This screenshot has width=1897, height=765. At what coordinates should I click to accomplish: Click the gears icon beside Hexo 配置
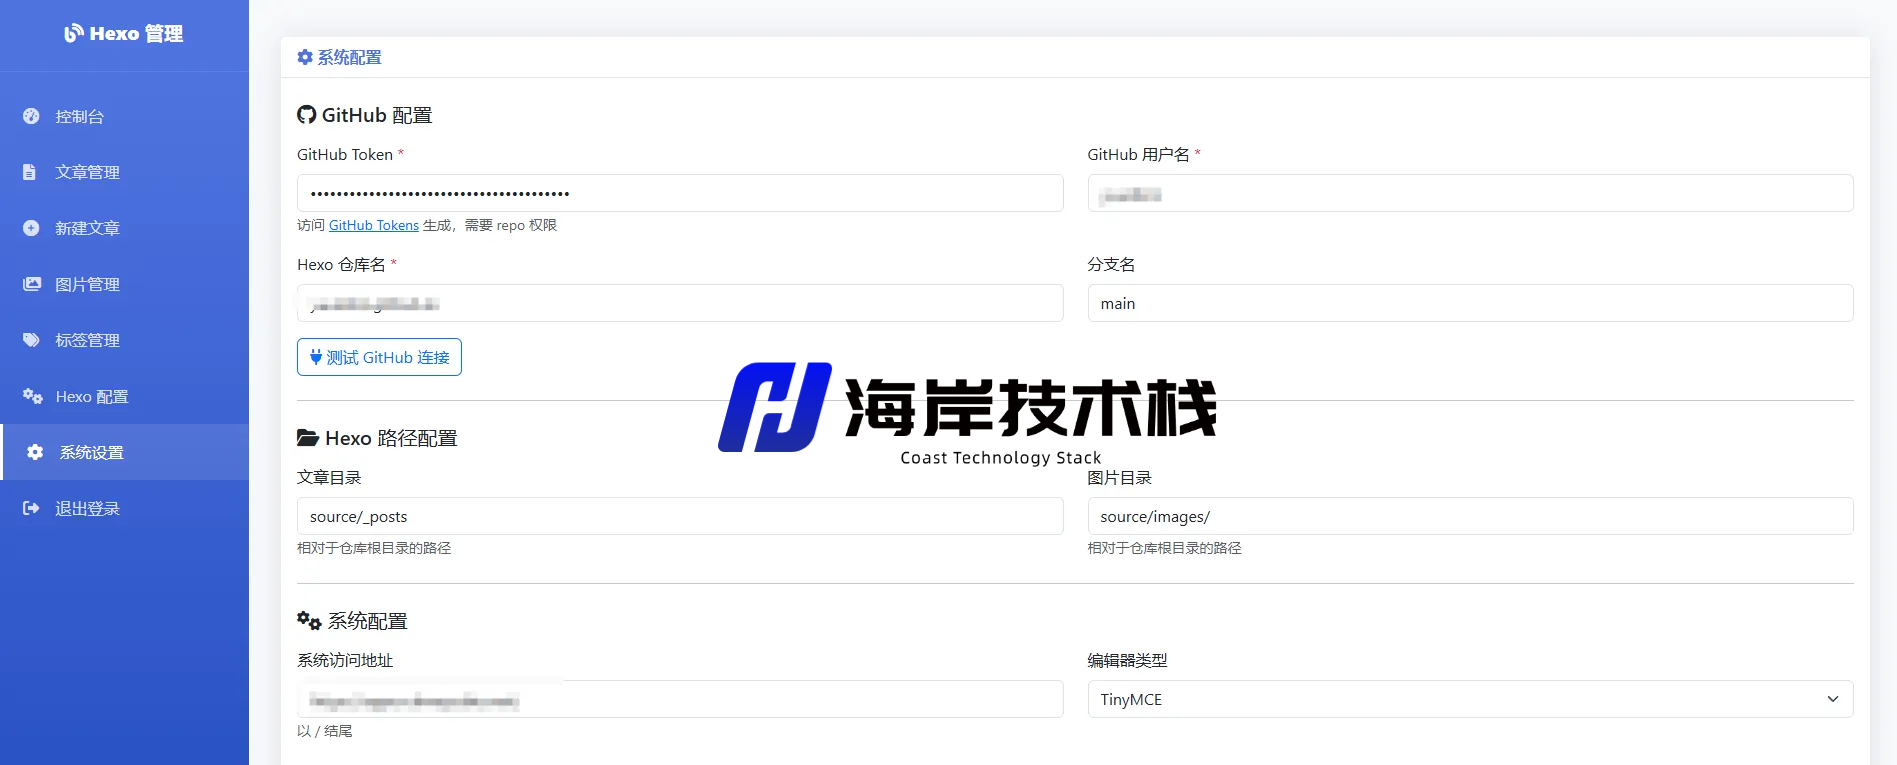(x=33, y=396)
